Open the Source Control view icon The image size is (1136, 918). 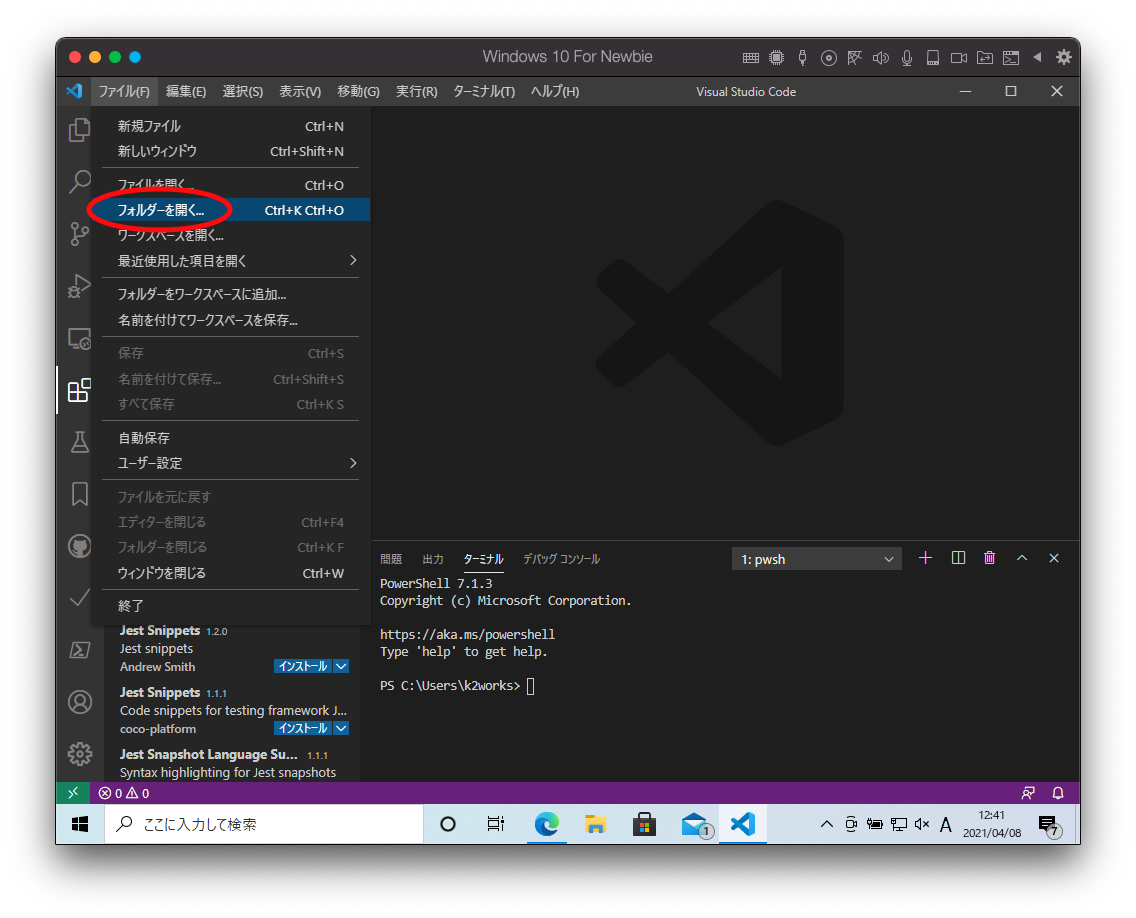click(x=79, y=234)
